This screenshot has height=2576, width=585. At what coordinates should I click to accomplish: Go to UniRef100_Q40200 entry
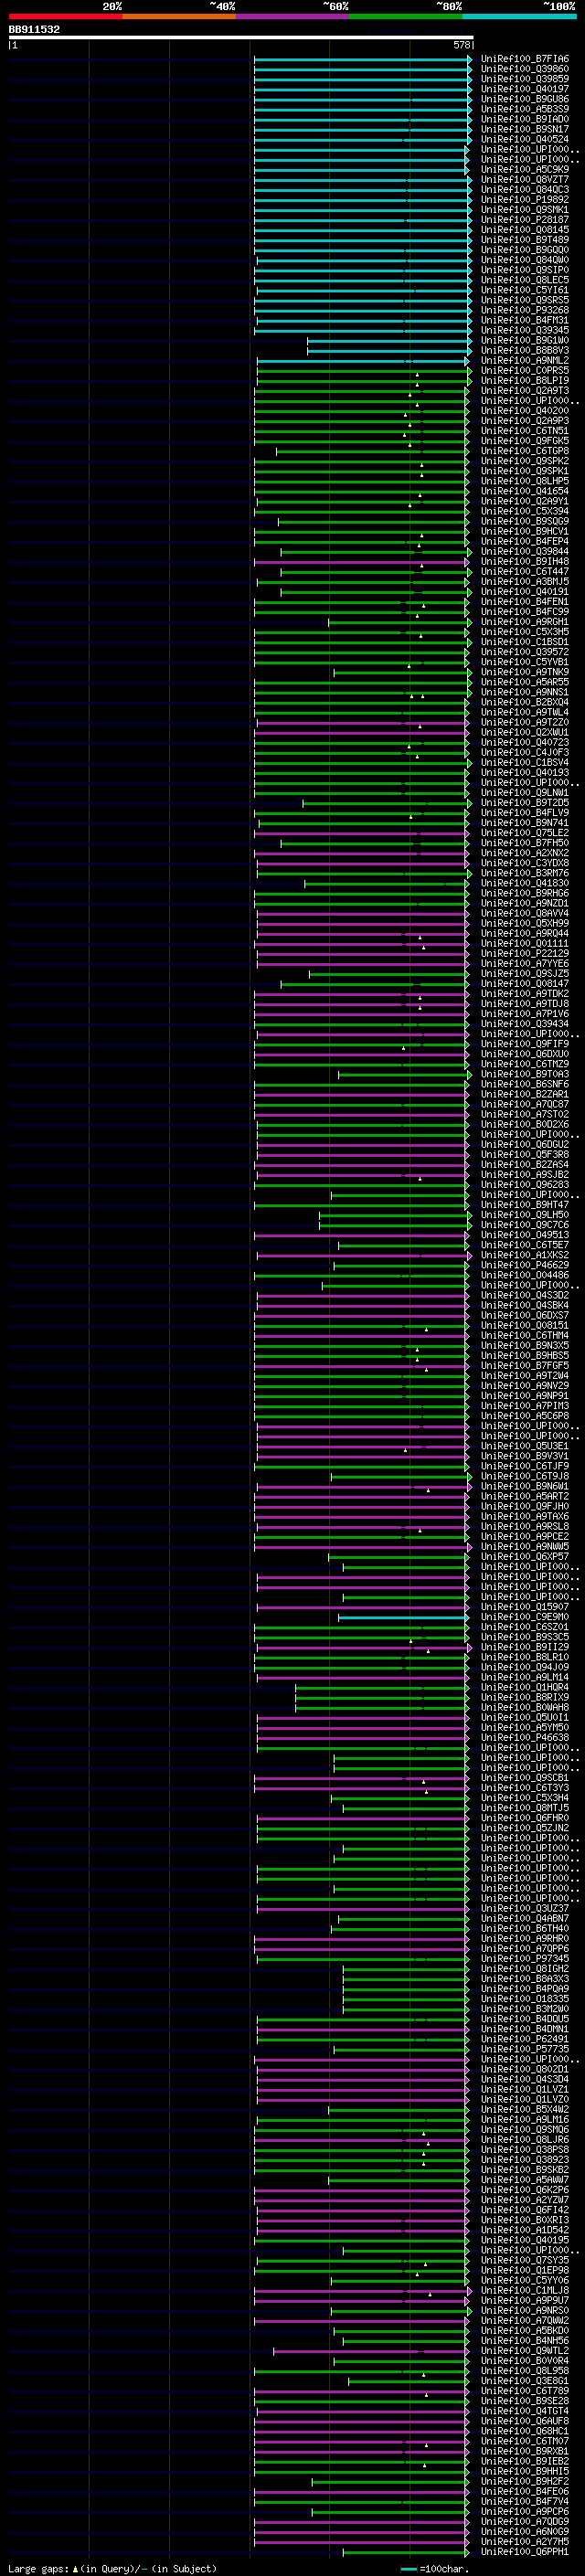click(x=525, y=411)
